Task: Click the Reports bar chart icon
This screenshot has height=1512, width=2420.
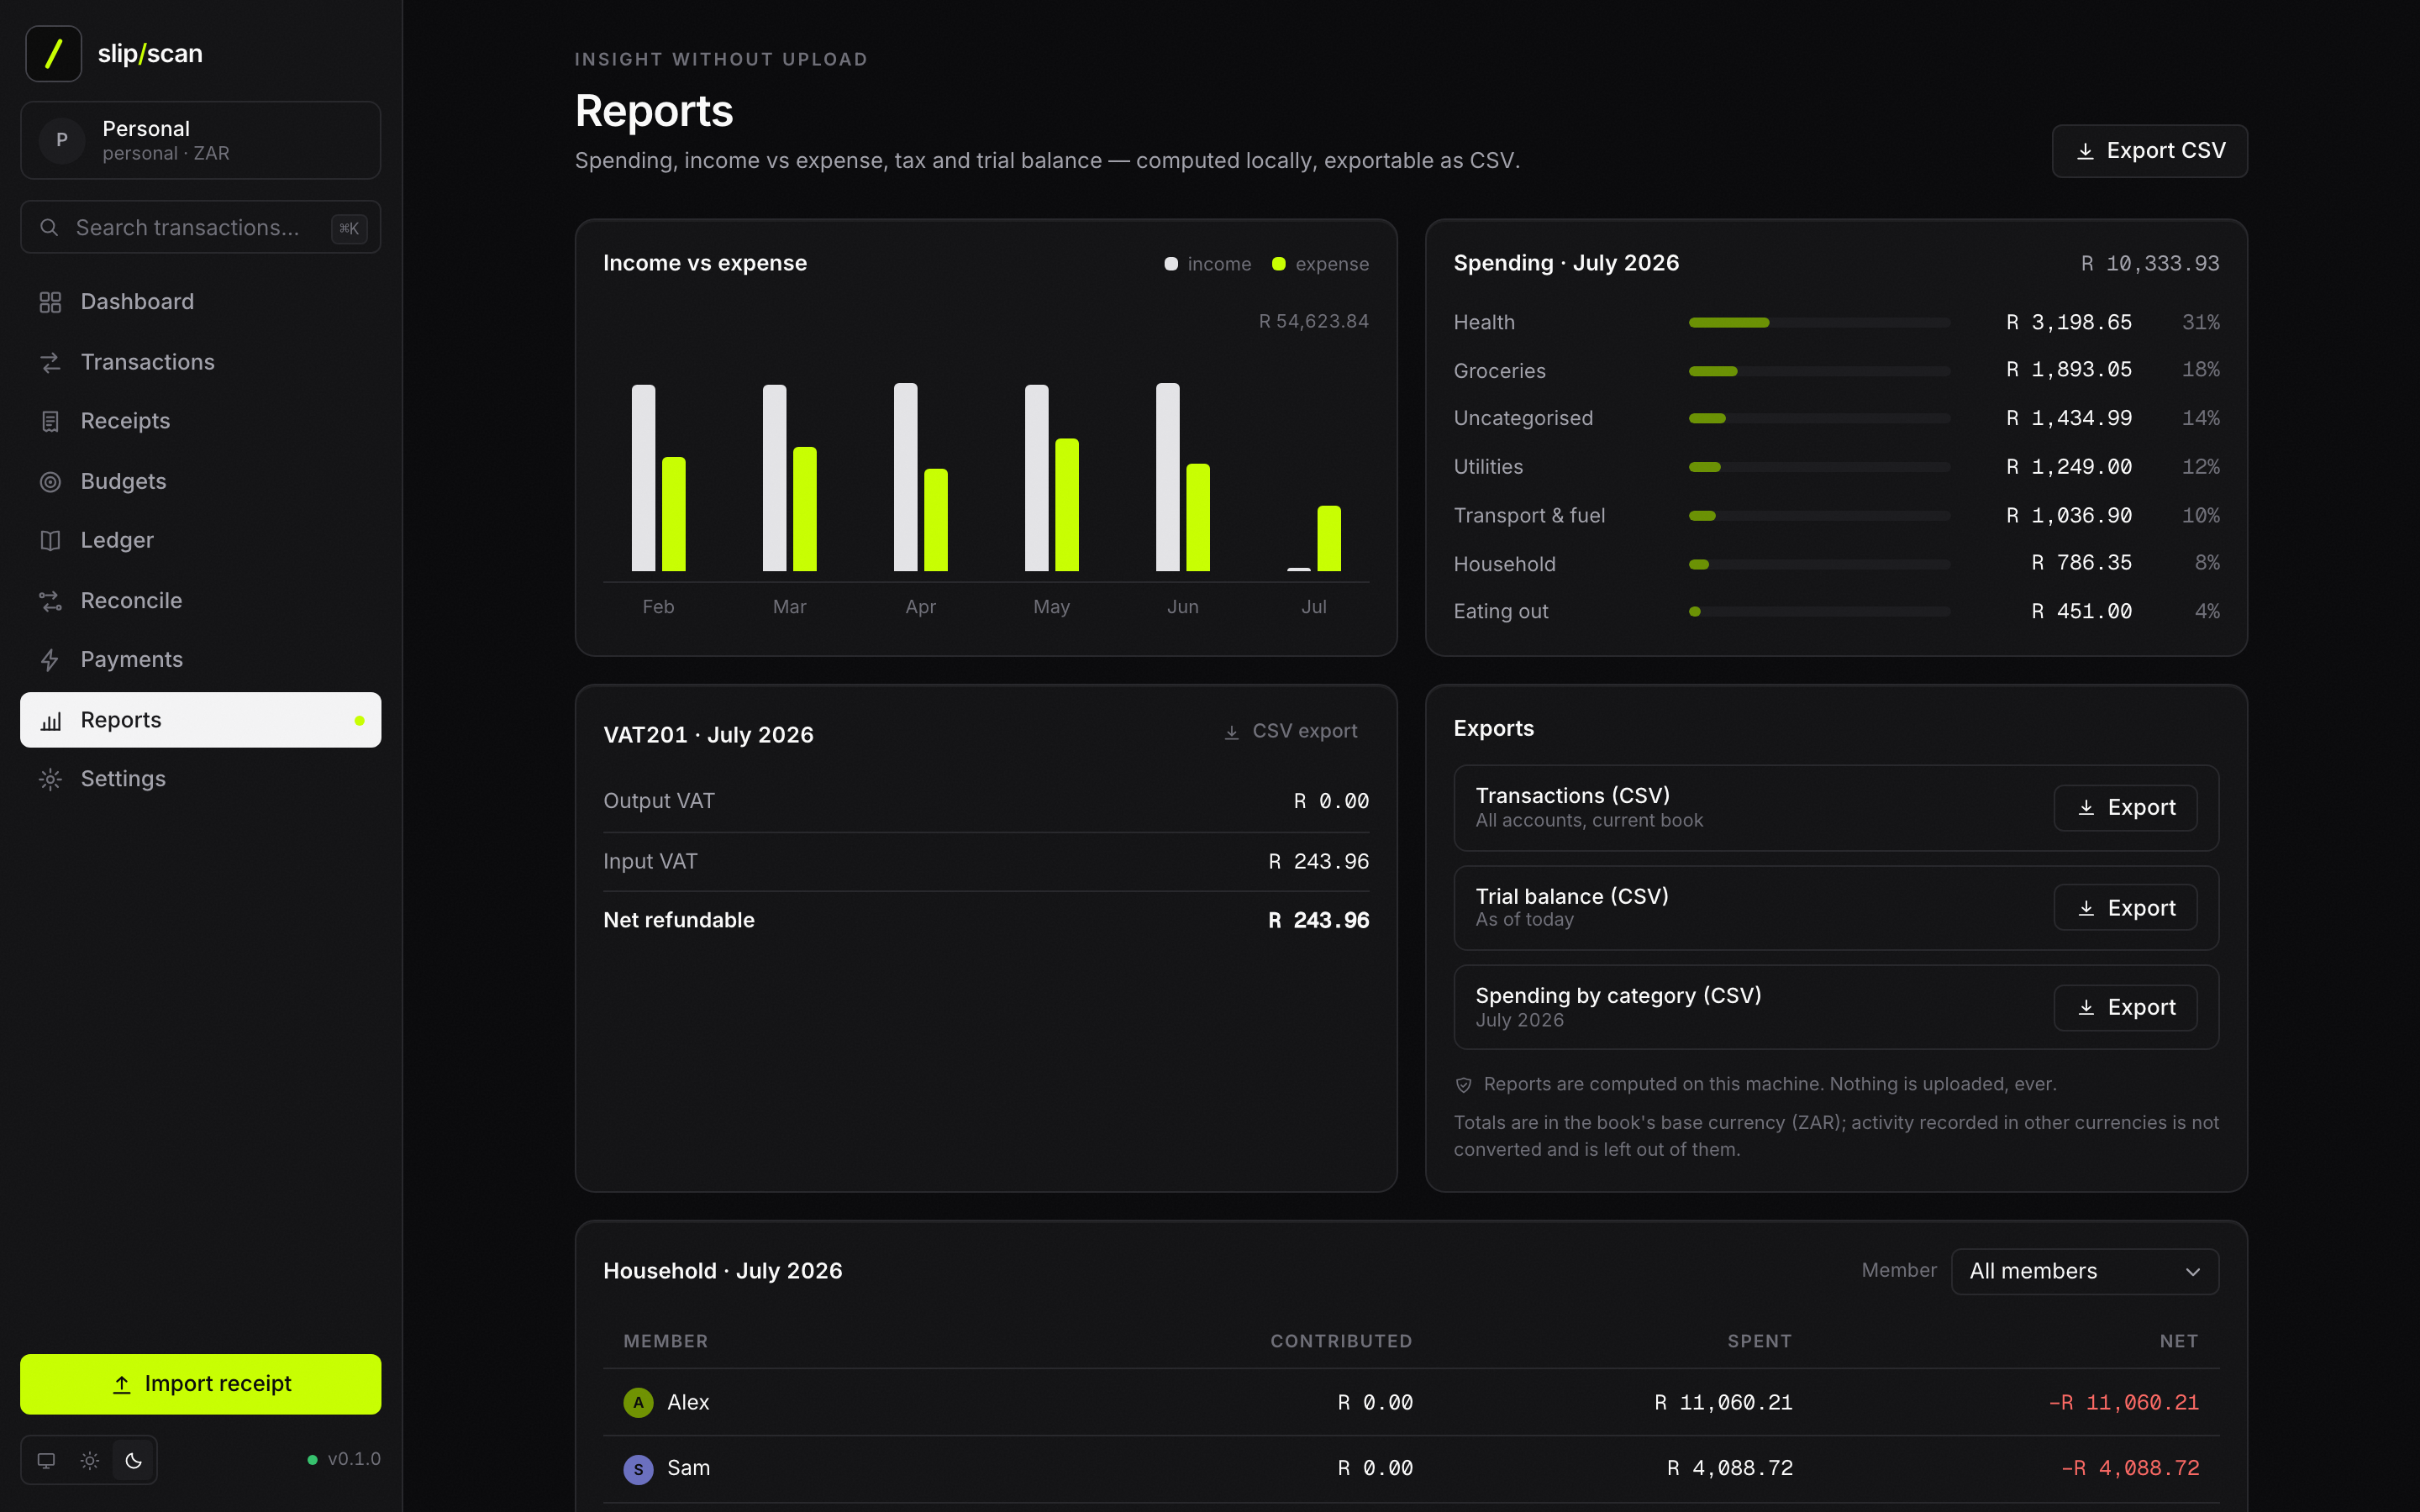Action: (x=50, y=721)
